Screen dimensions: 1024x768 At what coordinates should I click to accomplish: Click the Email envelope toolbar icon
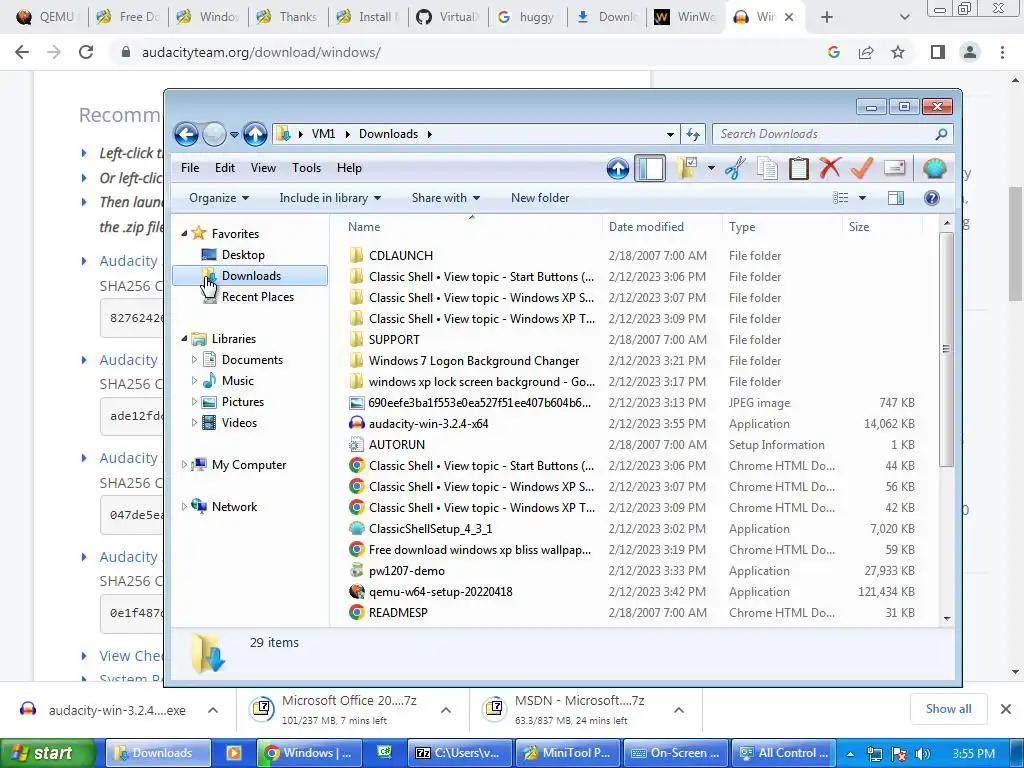point(895,168)
